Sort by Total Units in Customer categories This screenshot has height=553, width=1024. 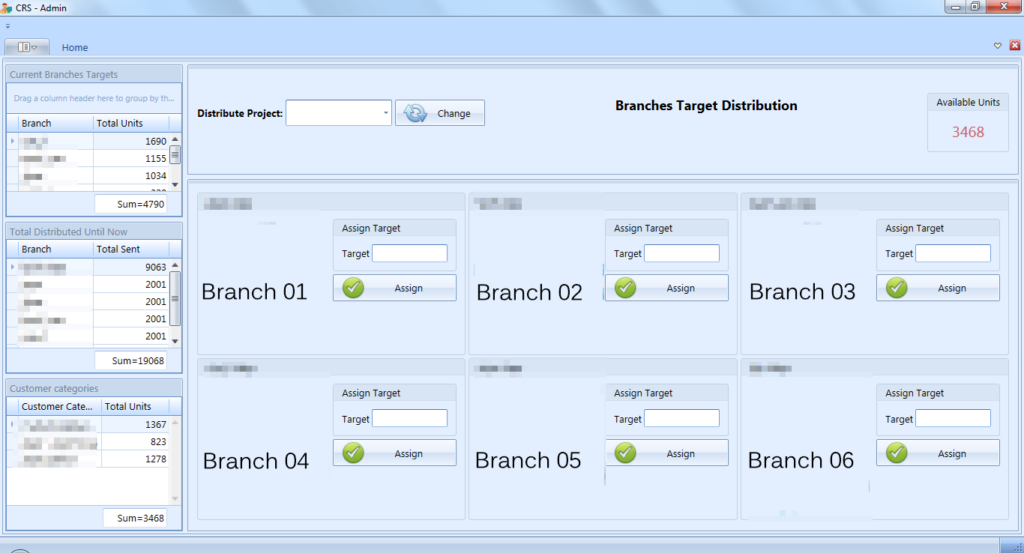[135, 406]
